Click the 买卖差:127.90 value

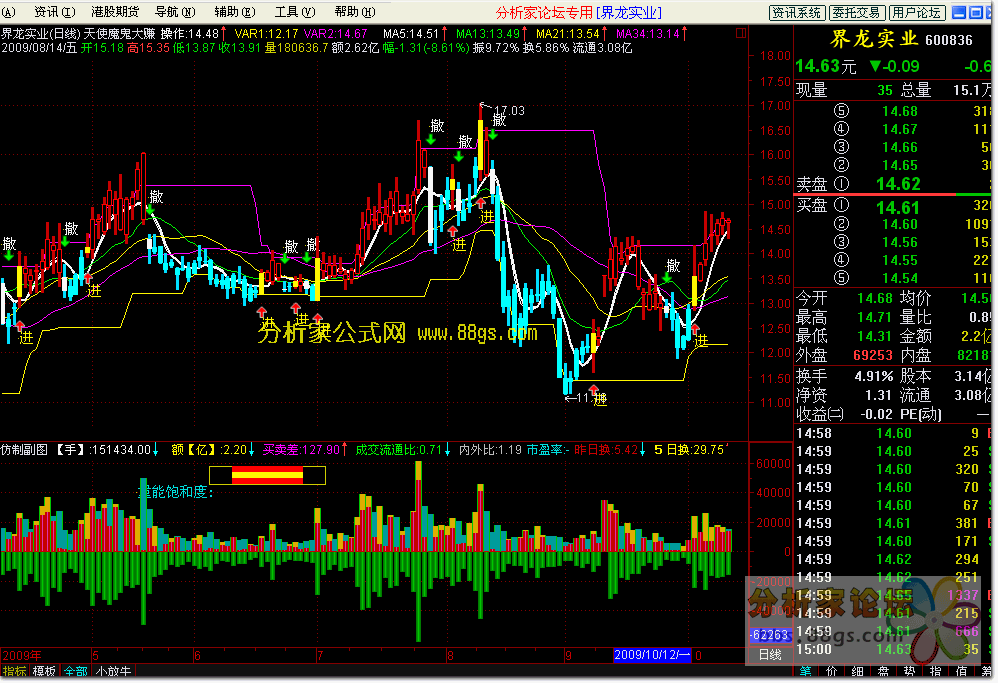(301, 449)
